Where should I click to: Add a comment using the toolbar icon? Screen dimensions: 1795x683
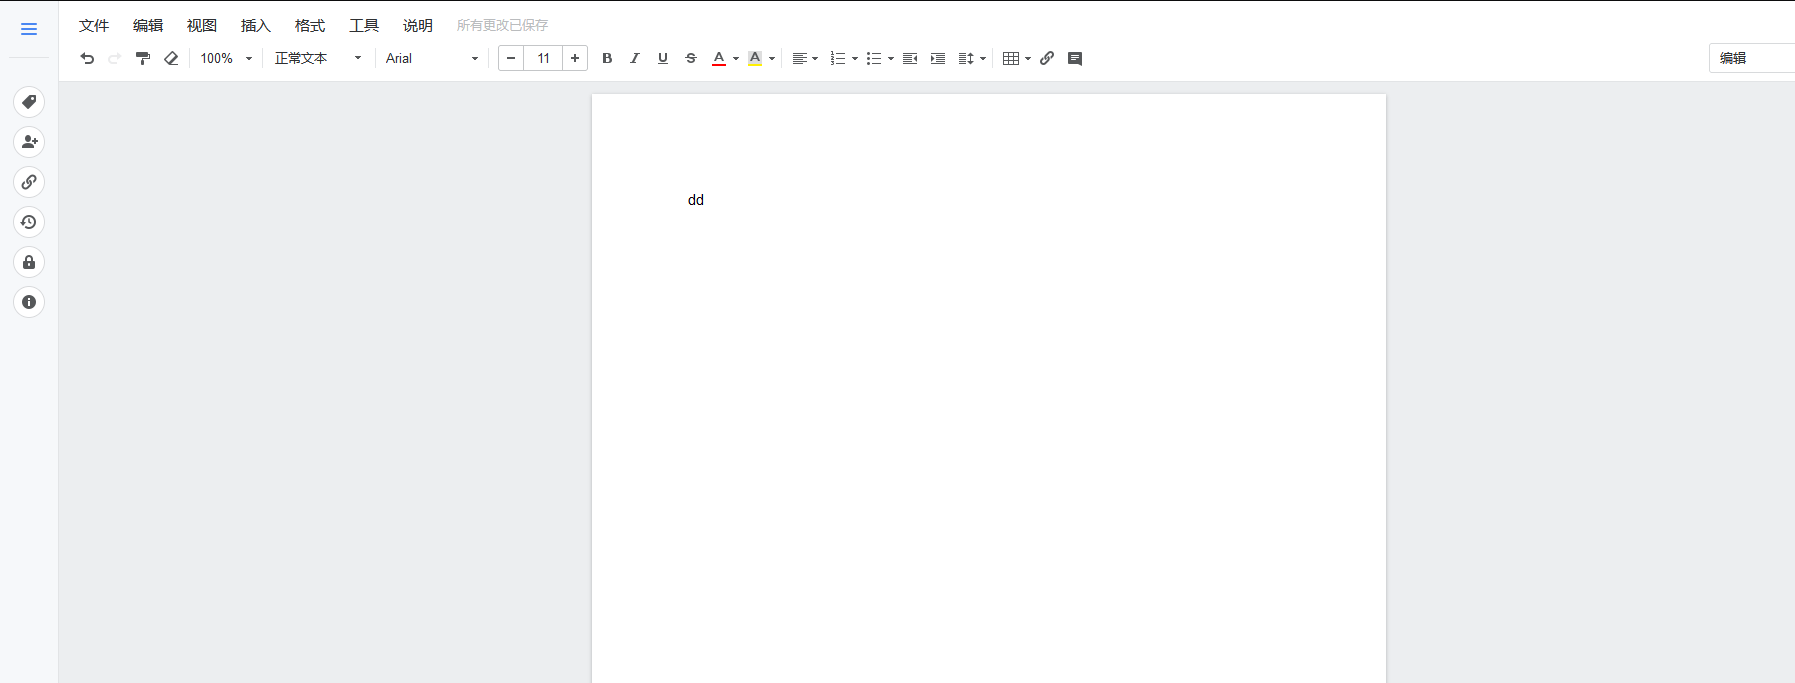[1075, 58]
